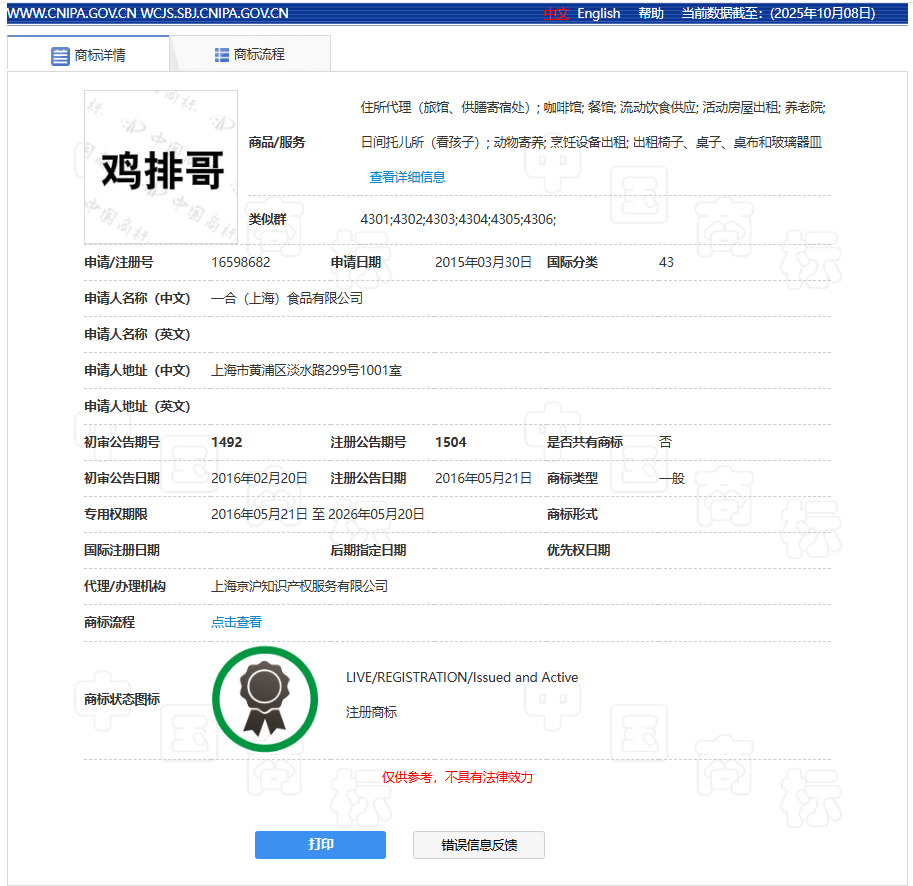Open the 鸡排哥 trademark image
The image size is (913, 886).
click(x=161, y=168)
